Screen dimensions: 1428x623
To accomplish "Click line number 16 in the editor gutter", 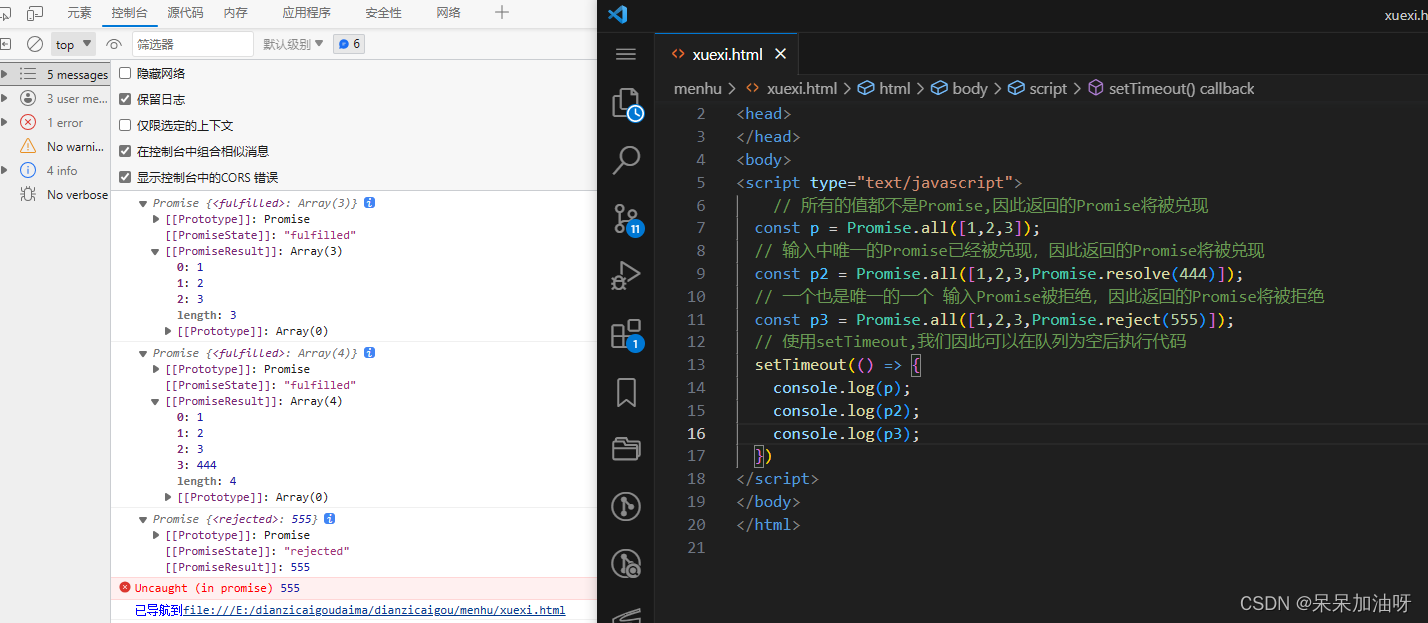I will click(x=695, y=433).
